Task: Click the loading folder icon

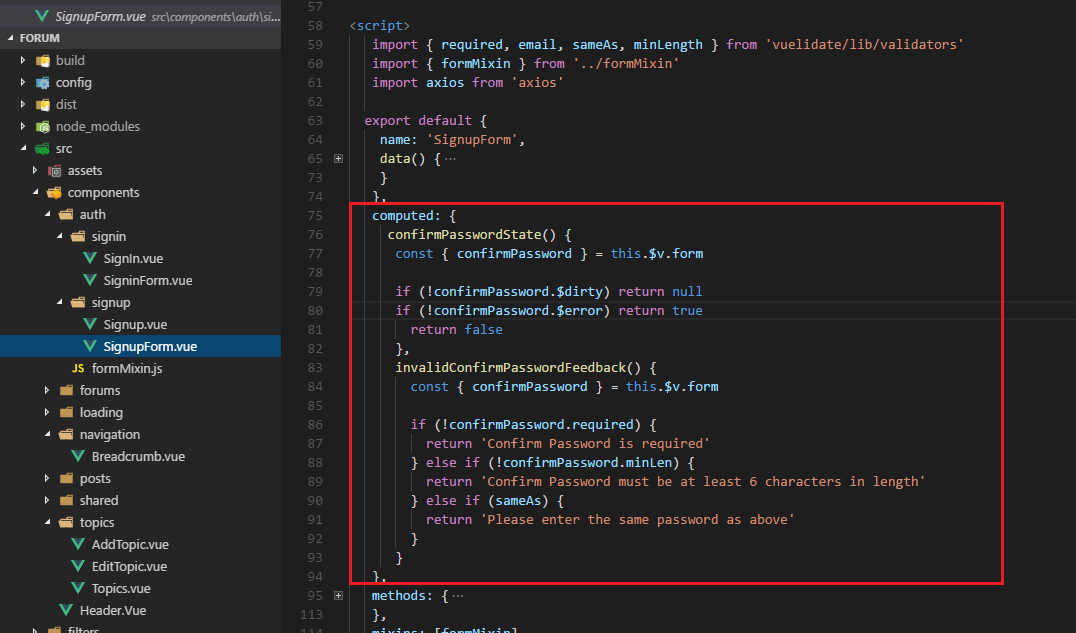Action: pyautogui.click(x=66, y=412)
